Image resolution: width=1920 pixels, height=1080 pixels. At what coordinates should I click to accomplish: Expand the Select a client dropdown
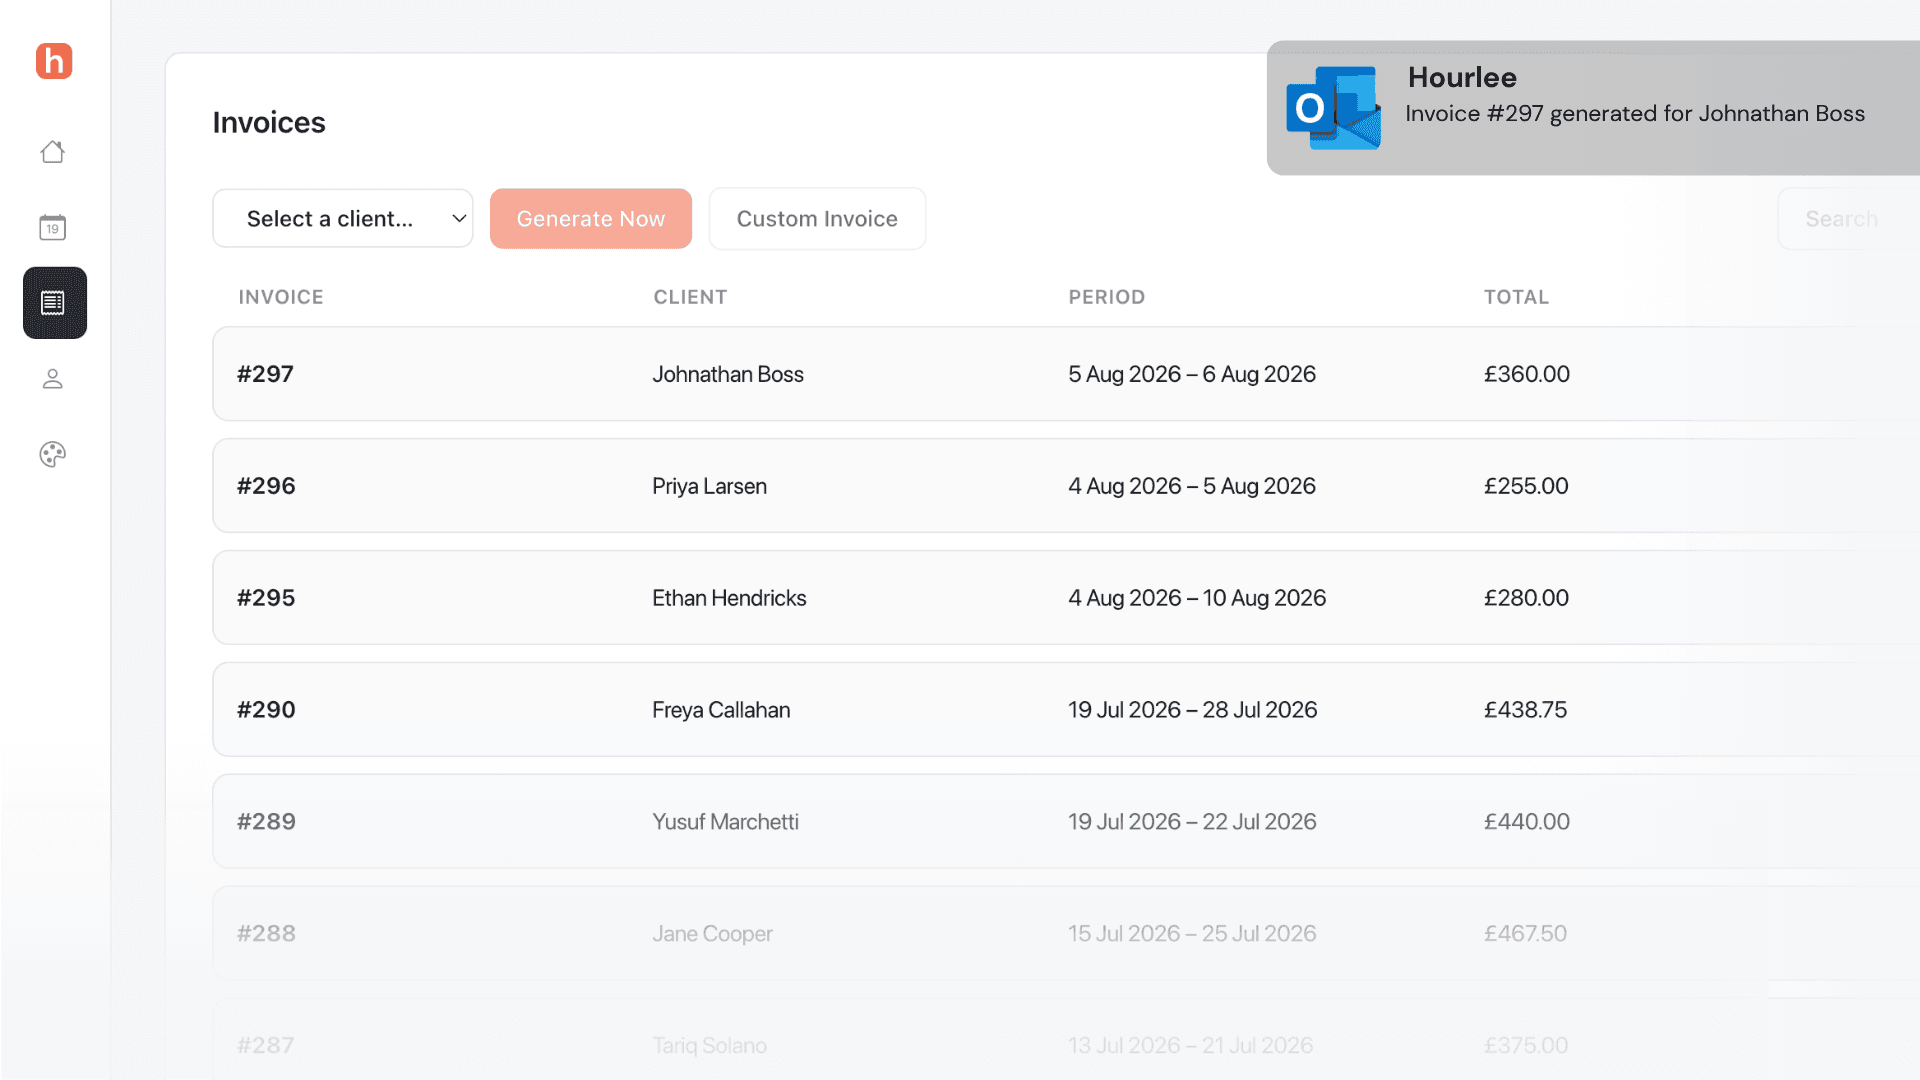click(x=343, y=219)
